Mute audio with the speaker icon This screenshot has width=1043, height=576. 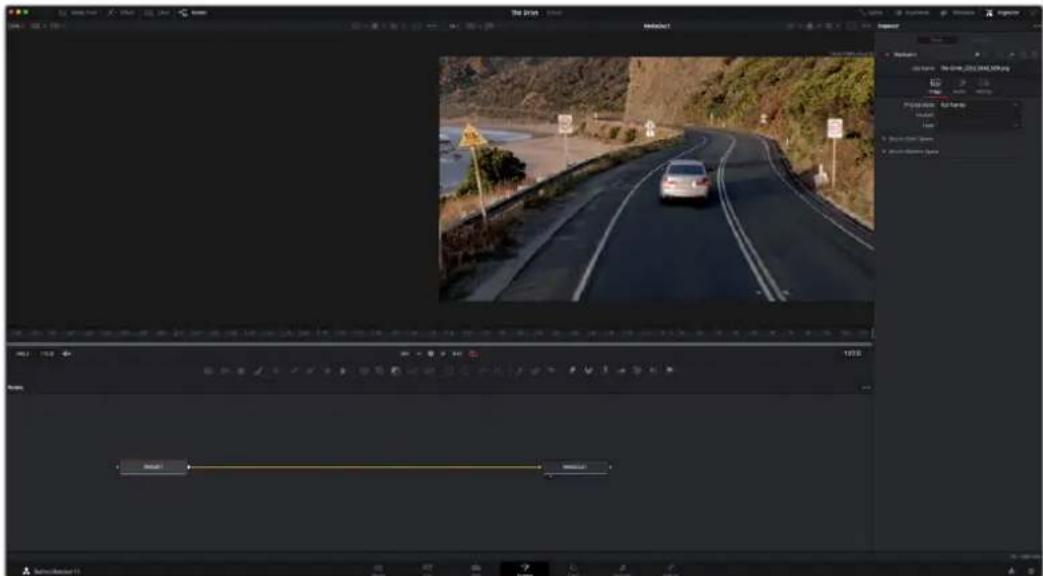coord(66,354)
